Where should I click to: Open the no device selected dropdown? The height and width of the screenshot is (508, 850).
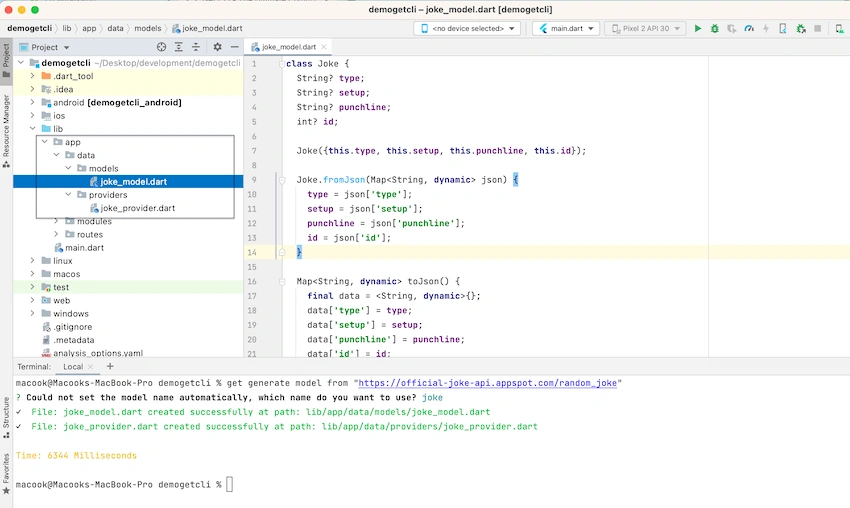click(467, 28)
